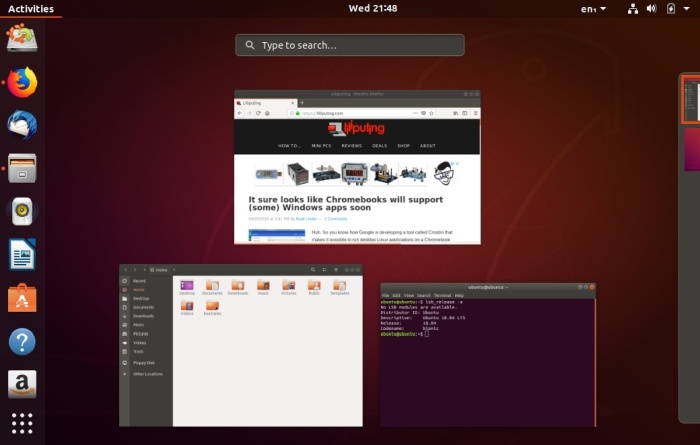Open the Help dock icon
Image resolution: width=700 pixels, height=445 pixels.
pos(22,341)
